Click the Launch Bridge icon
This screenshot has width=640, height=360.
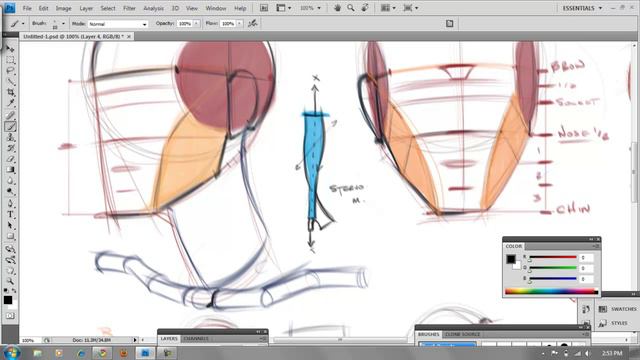click(x=264, y=8)
